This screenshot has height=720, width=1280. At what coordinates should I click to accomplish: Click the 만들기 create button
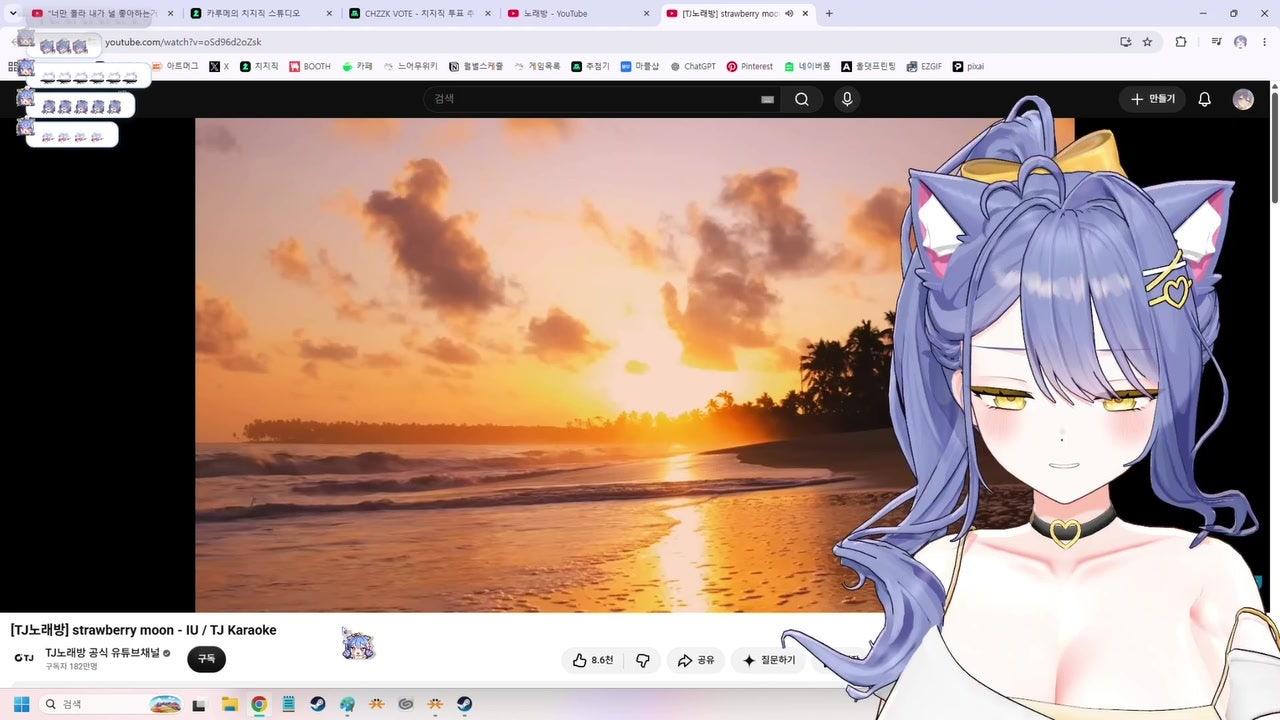(x=1152, y=99)
